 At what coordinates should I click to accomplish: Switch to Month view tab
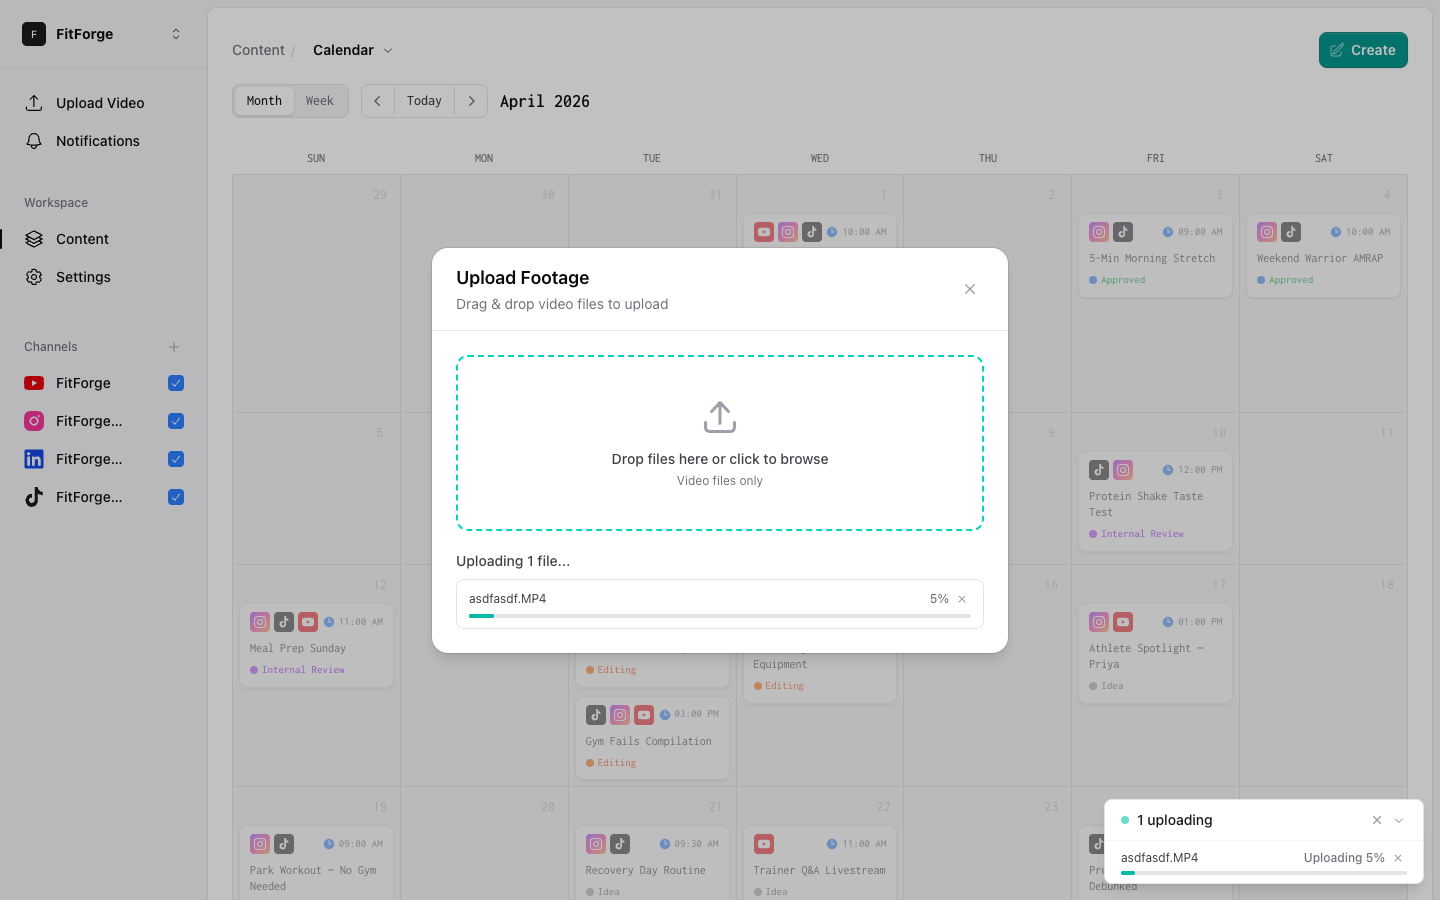point(264,101)
